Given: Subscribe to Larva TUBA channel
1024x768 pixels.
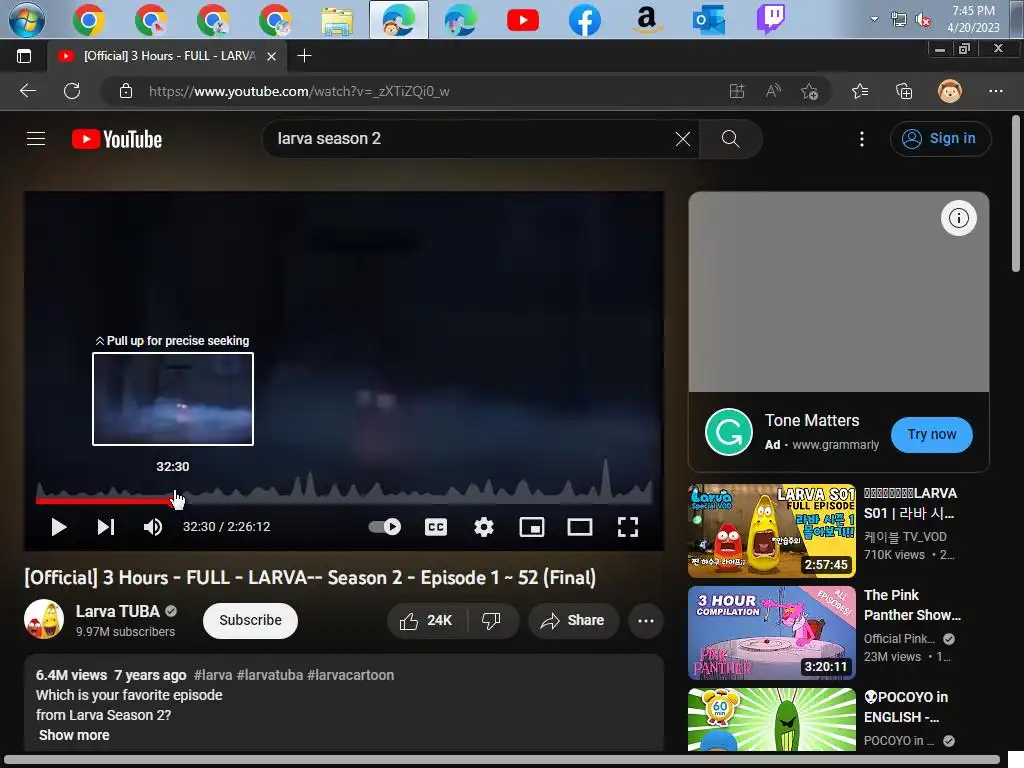Looking at the screenshot, I should [250, 620].
